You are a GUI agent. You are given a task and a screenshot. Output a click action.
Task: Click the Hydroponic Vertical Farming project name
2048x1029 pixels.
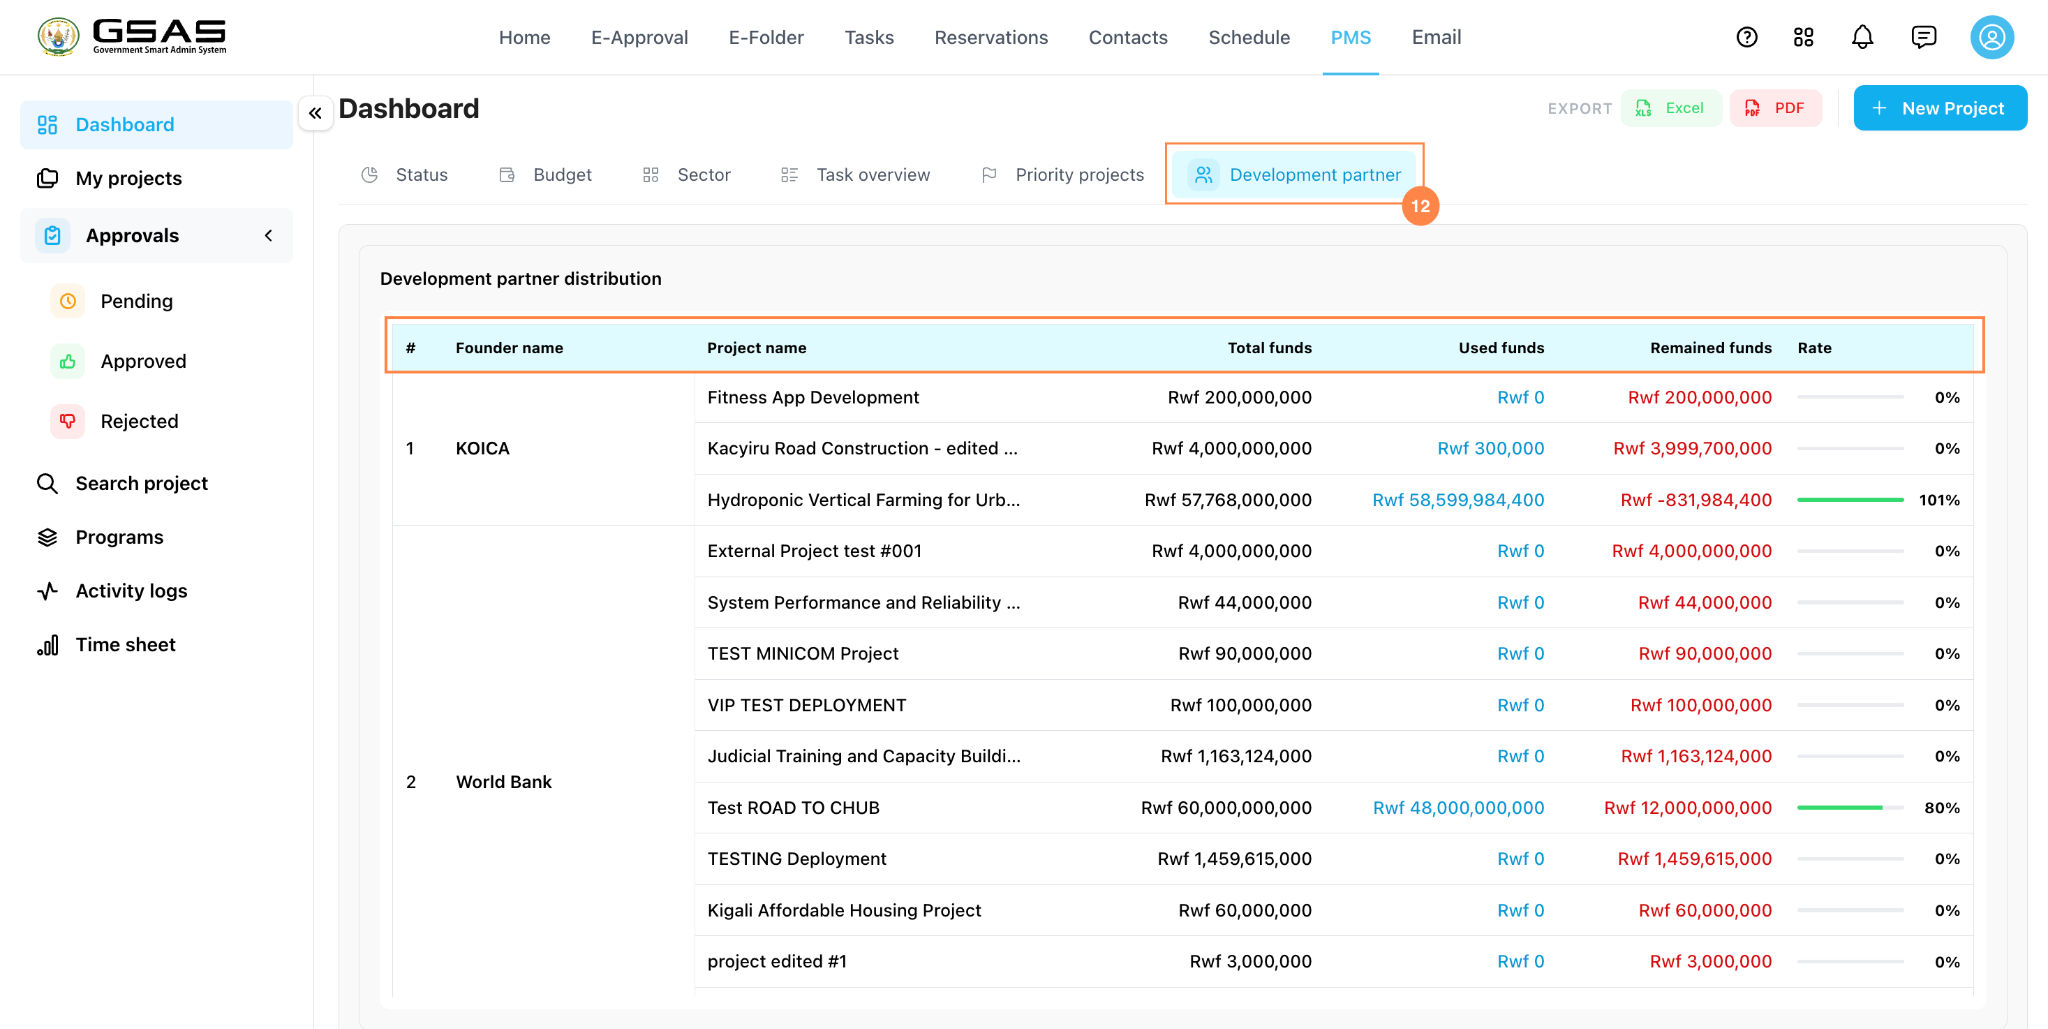[863, 500]
